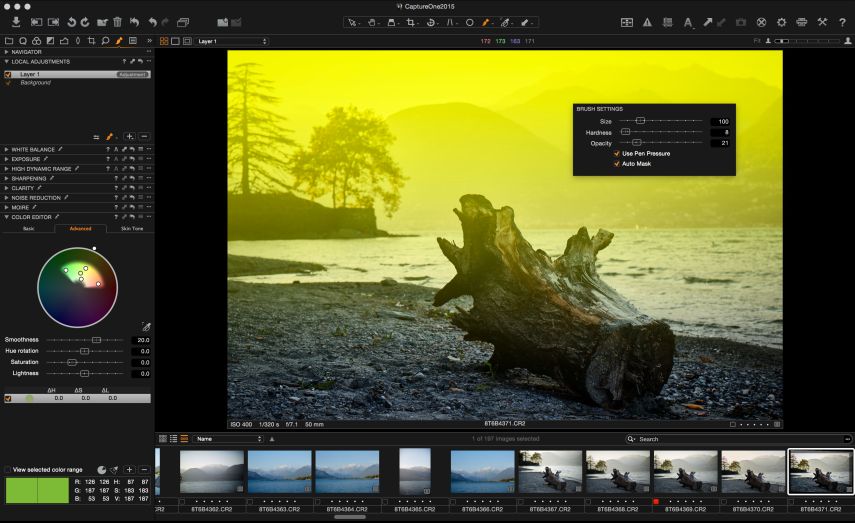This screenshot has height=523, width=855.
Task: Click the Import images icon
Action: 16,22
